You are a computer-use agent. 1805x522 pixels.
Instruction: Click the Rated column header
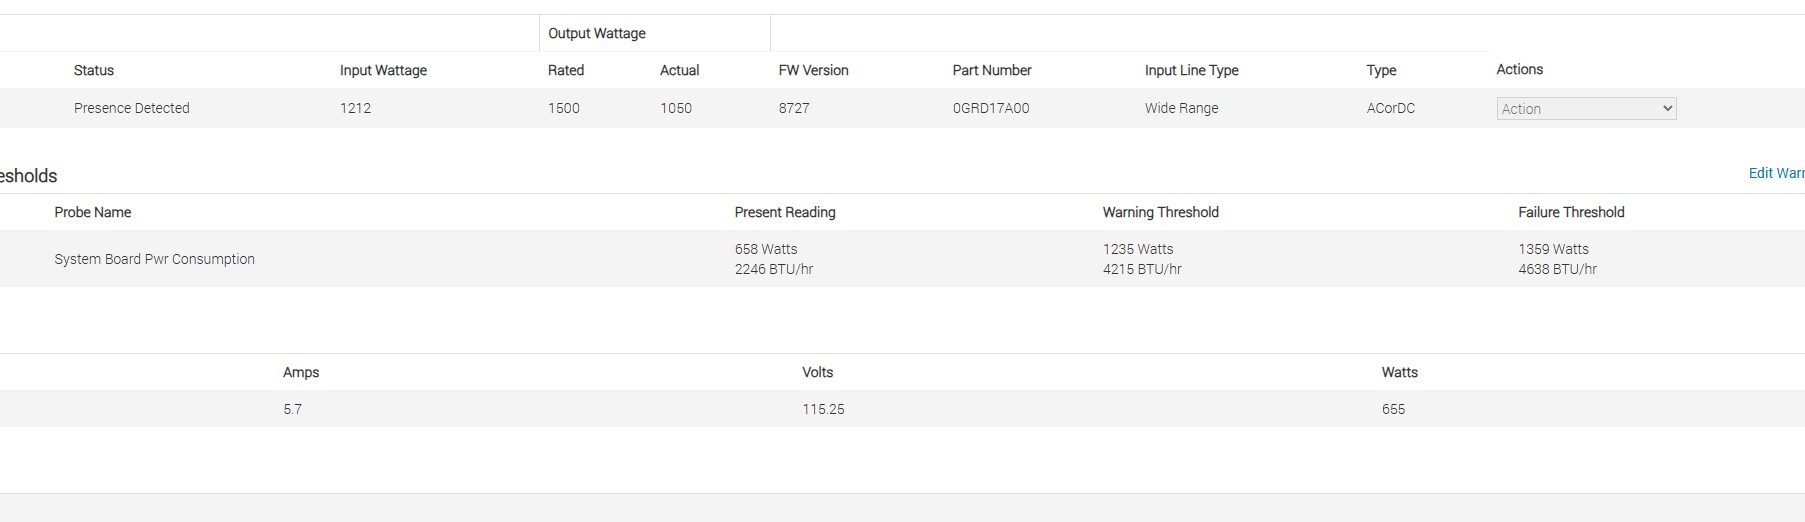click(x=566, y=70)
